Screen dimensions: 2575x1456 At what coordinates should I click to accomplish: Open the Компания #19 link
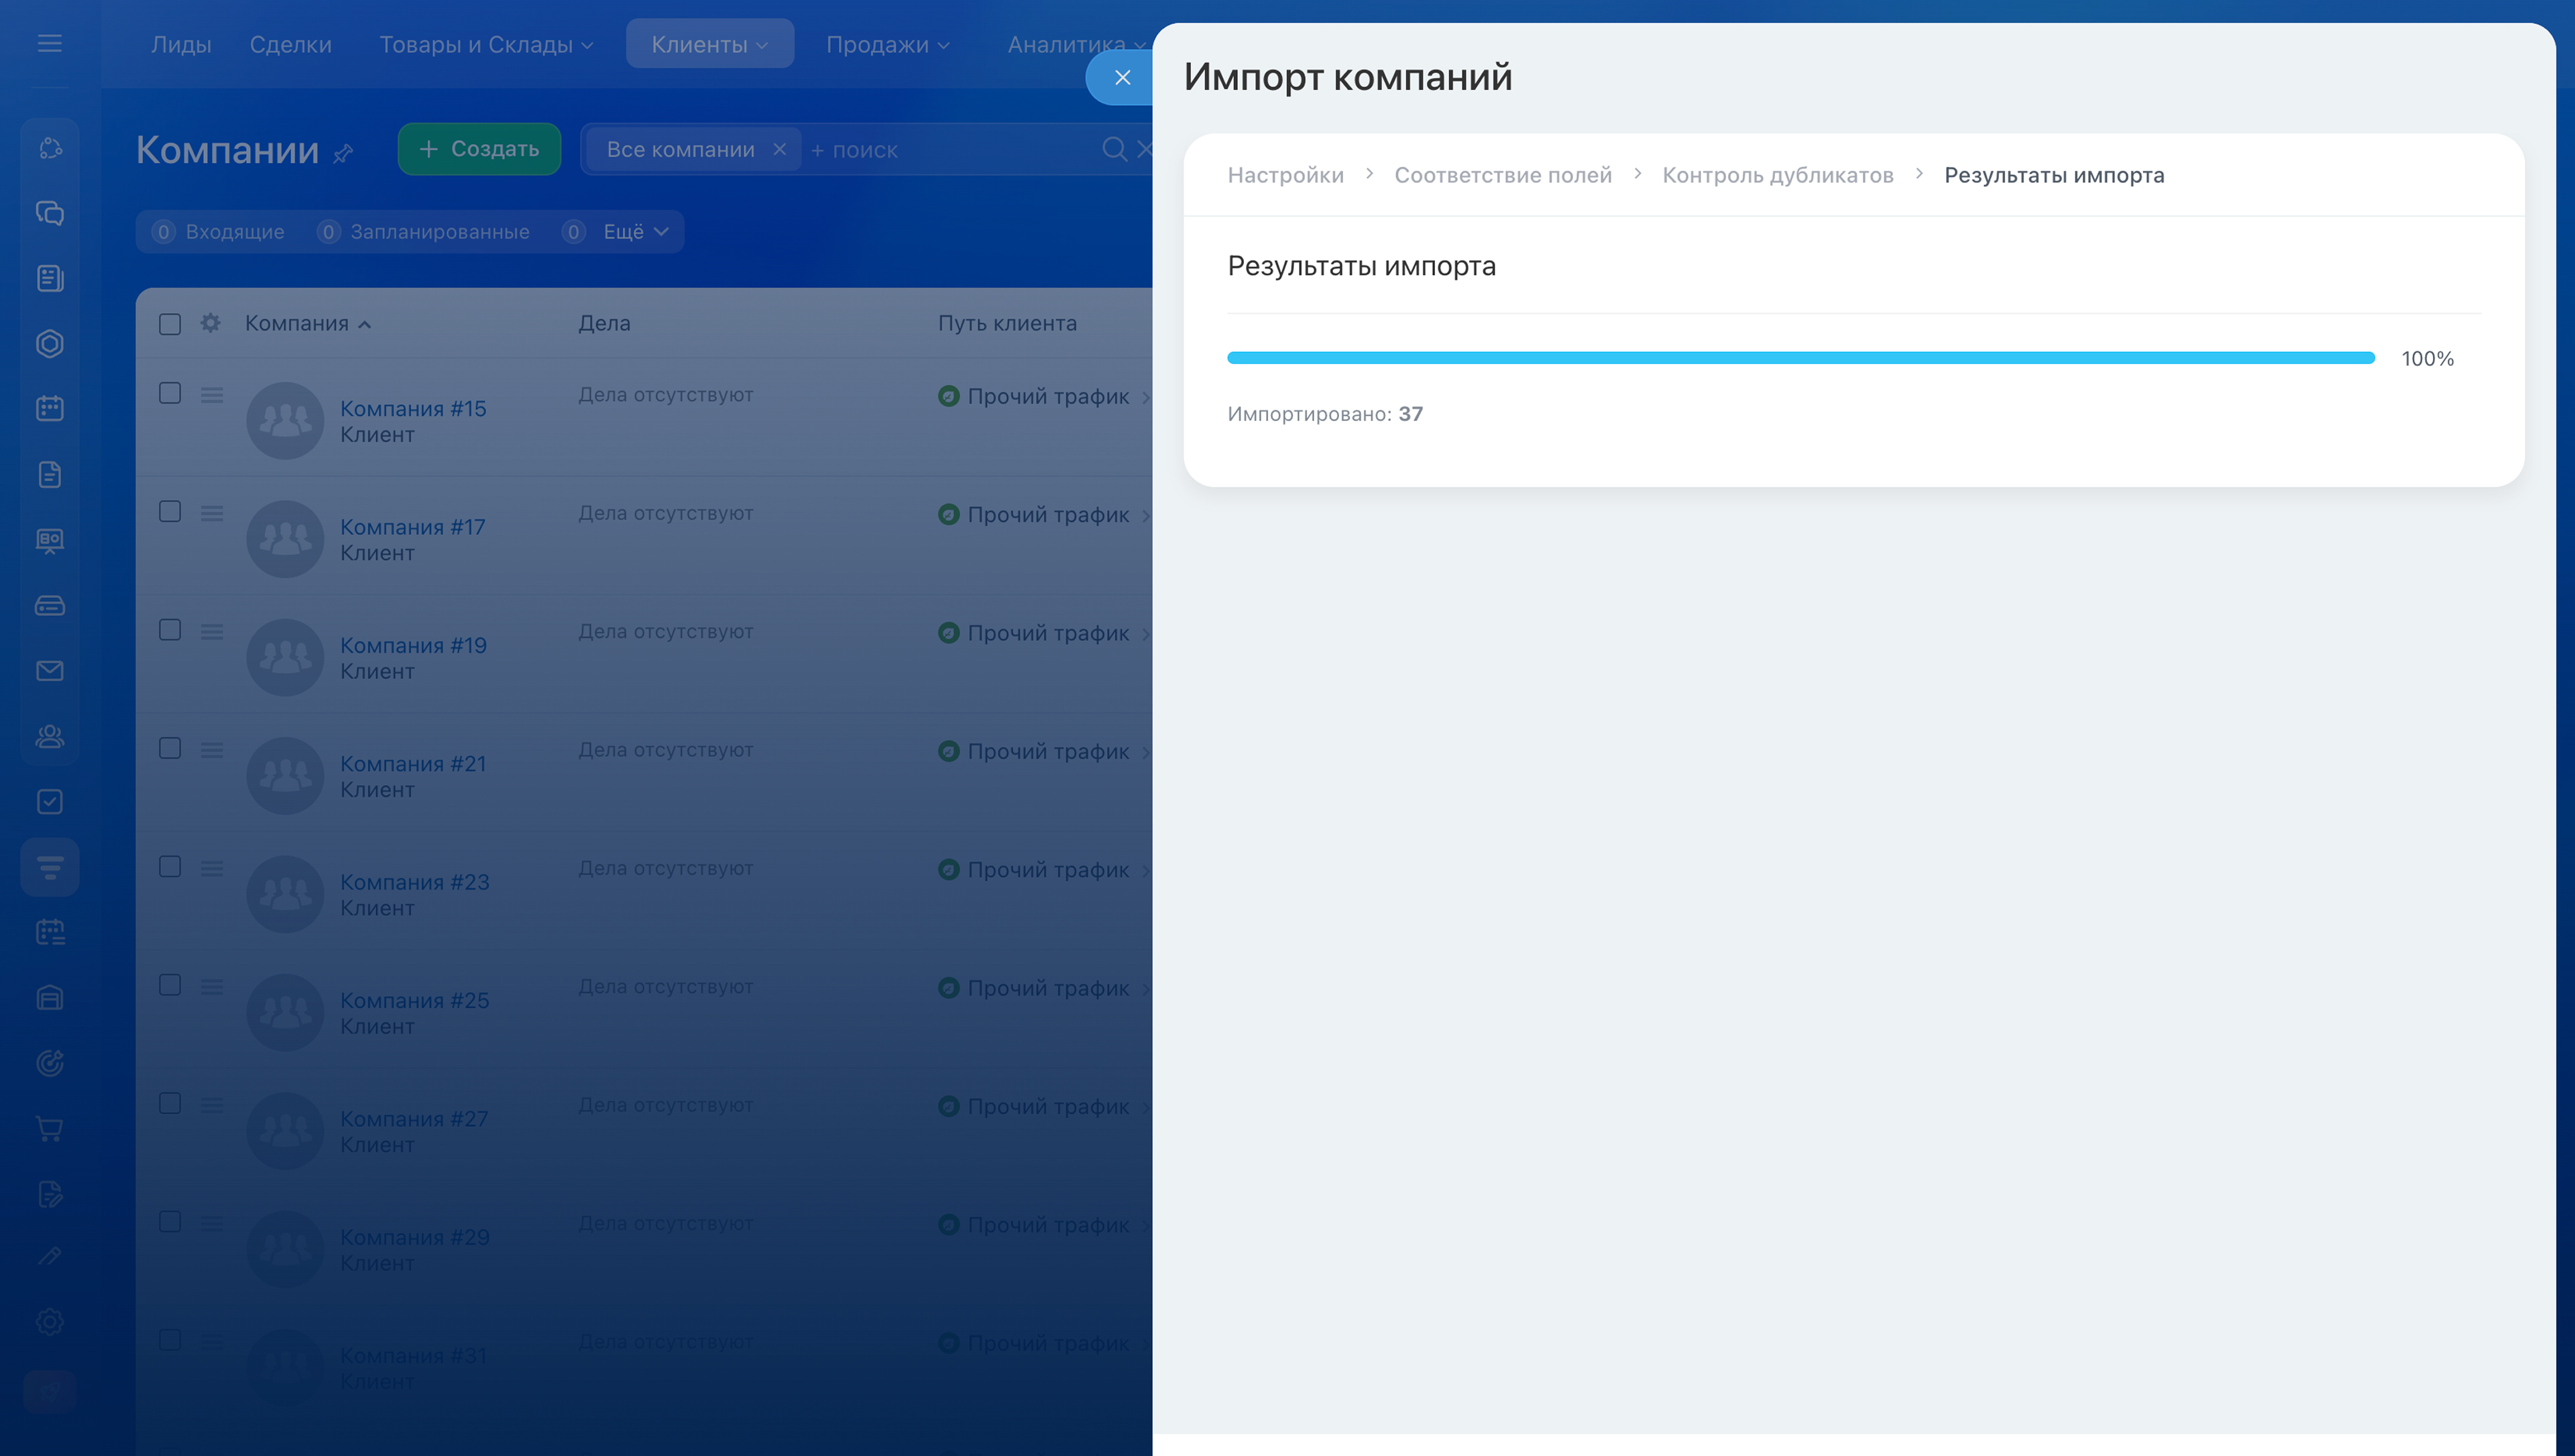(x=413, y=645)
